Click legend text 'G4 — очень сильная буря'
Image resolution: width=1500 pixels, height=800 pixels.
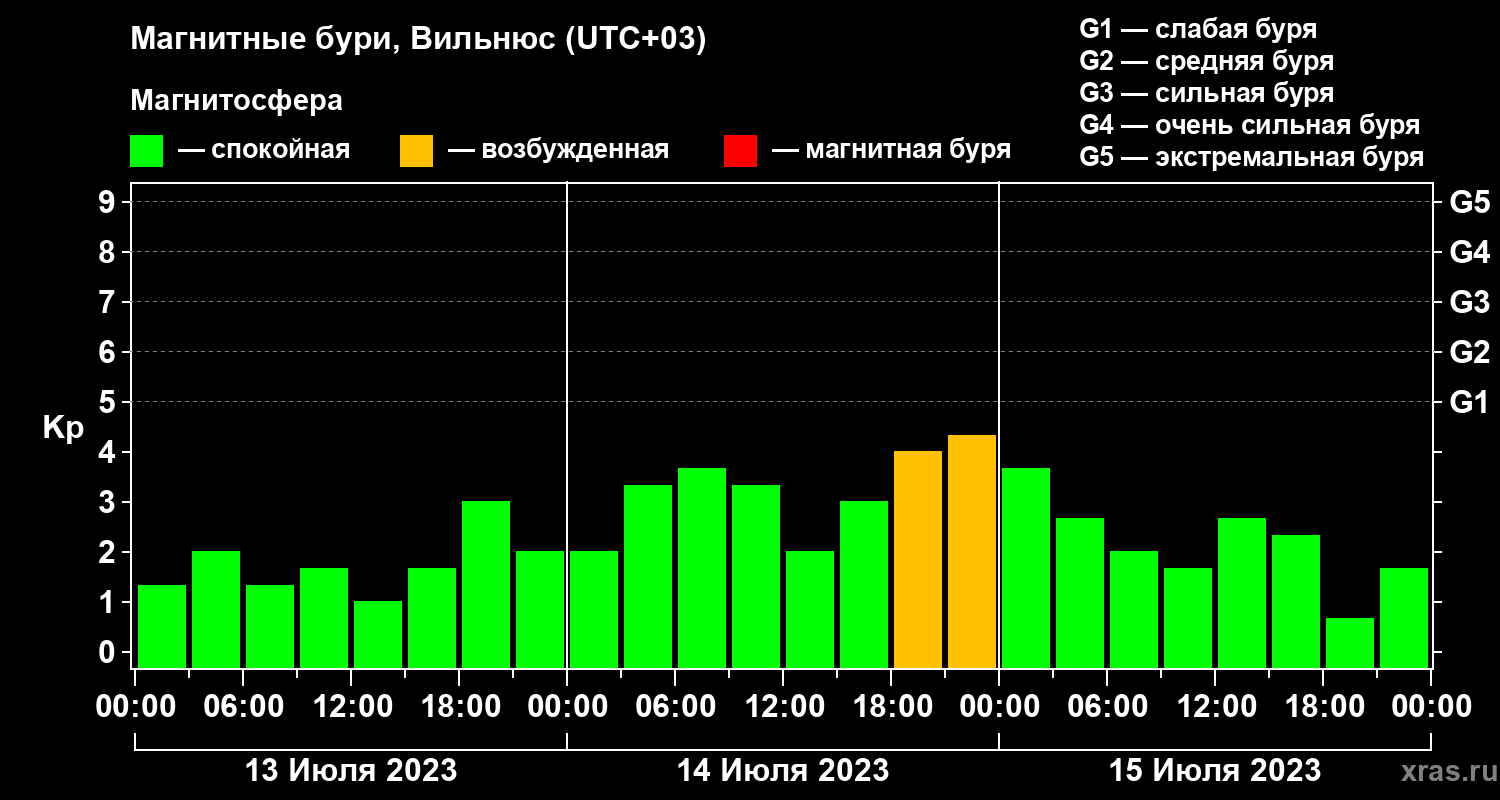(x=1250, y=125)
